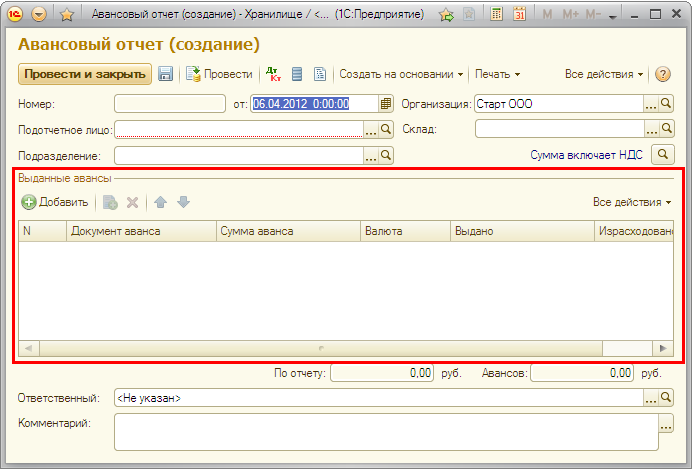Screen dimensions: 692x469
Task: Click Организация ellipsis select button
Action: tap(651, 104)
